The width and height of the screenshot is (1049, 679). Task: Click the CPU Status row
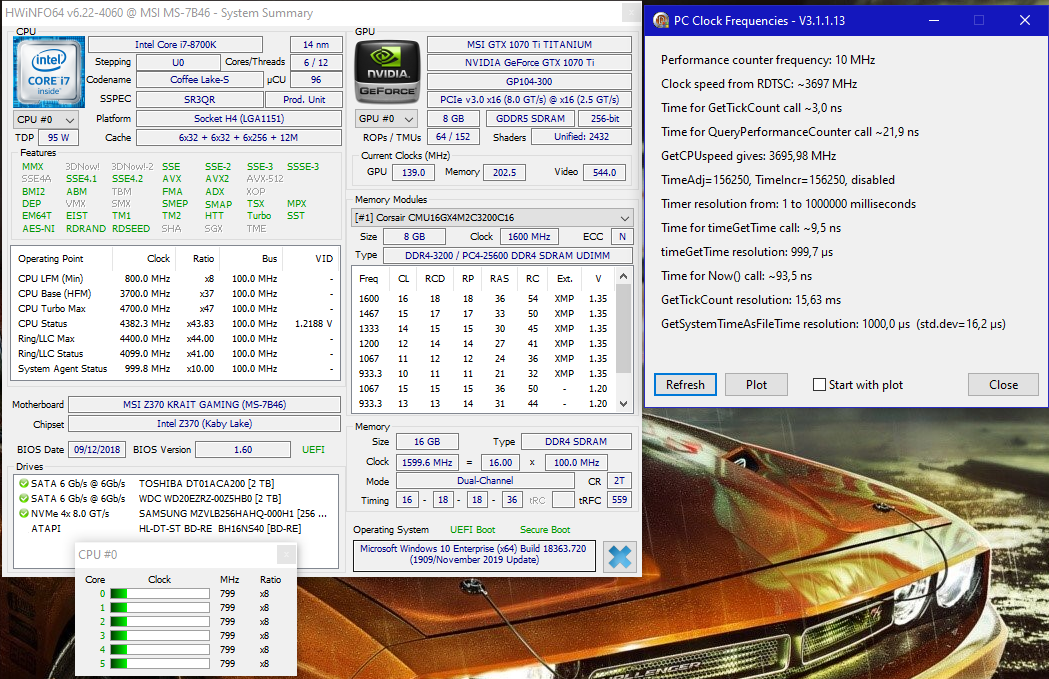click(175, 324)
